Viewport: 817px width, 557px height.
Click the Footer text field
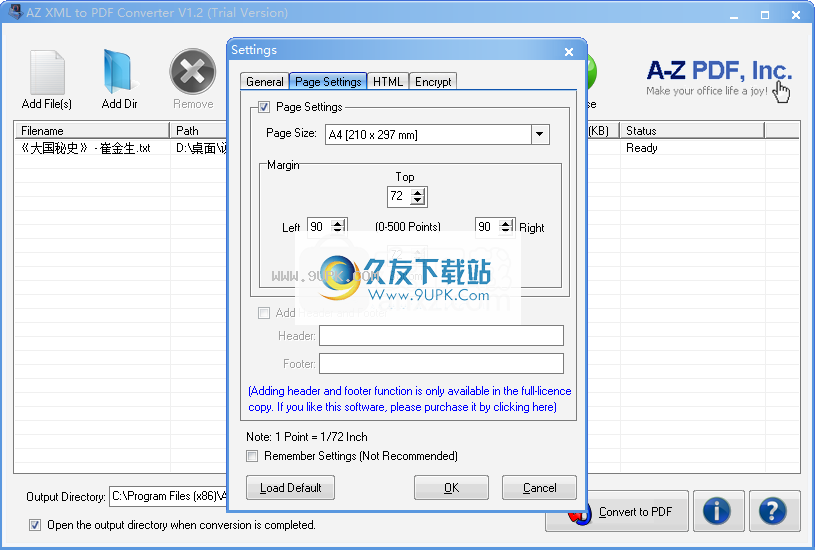[441, 364]
